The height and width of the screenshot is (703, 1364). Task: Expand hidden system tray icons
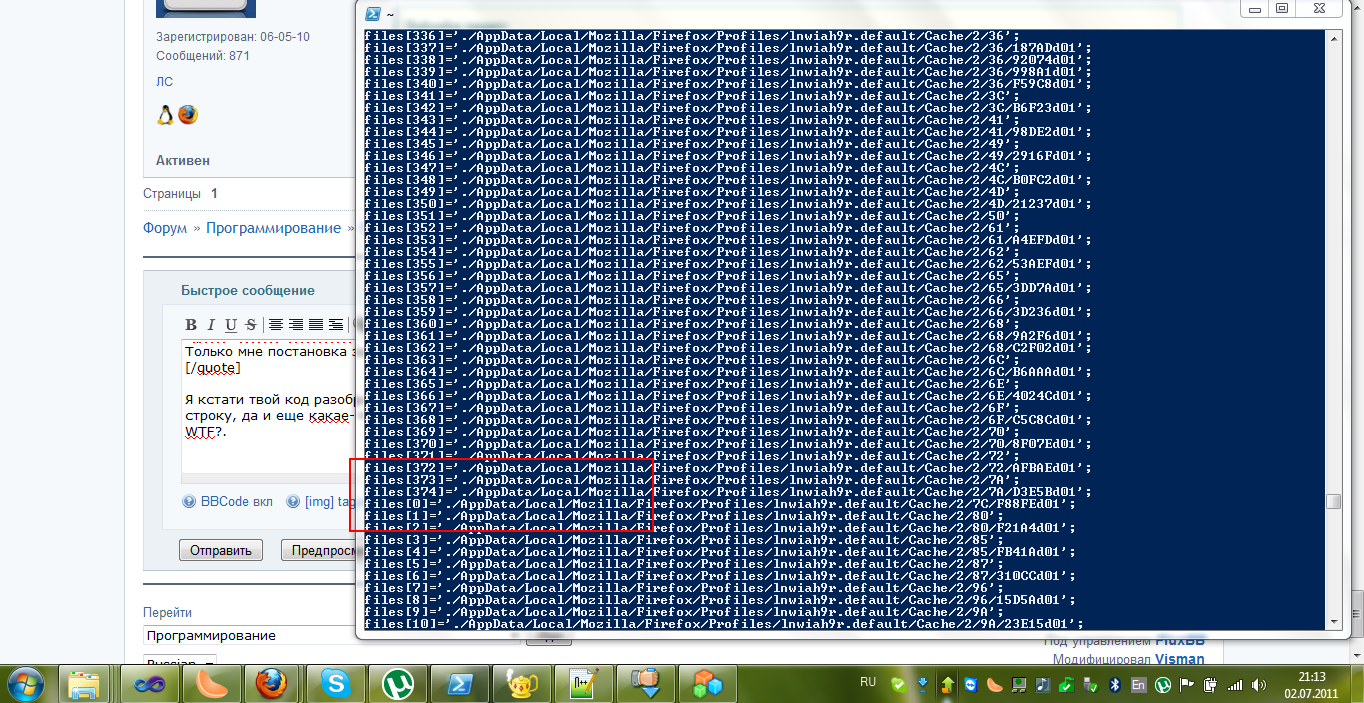[x=946, y=684]
